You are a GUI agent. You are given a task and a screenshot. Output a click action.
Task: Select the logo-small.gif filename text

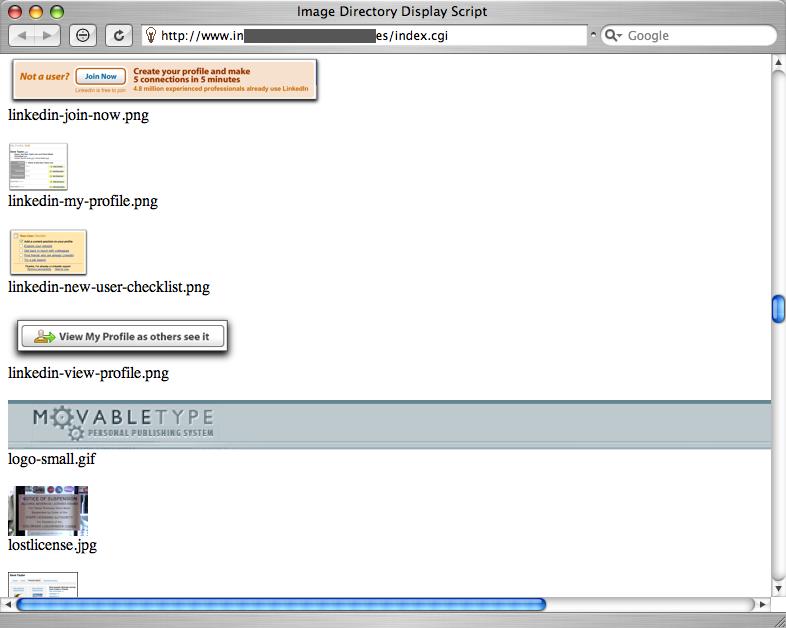[52, 459]
